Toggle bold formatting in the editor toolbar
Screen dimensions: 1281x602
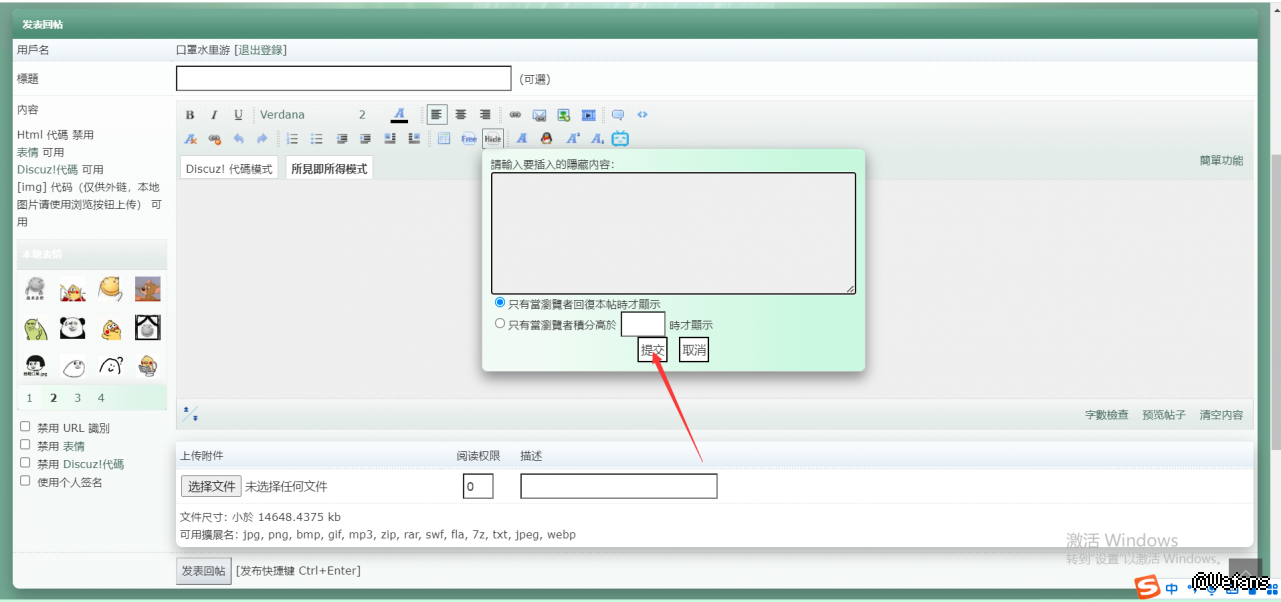click(x=190, y=115)
